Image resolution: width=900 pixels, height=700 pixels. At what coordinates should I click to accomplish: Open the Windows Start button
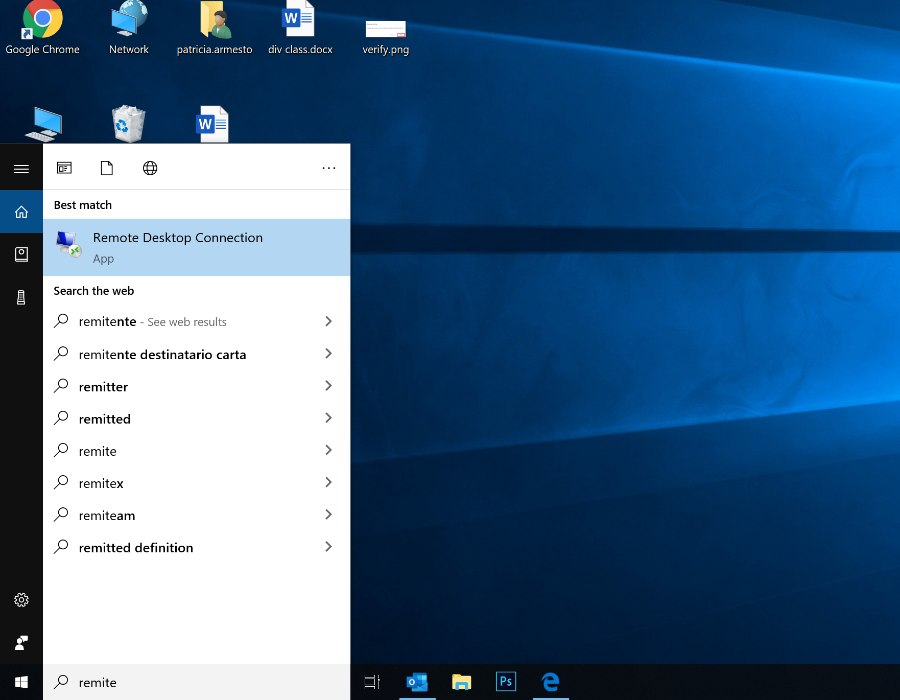tap(21, 682)
